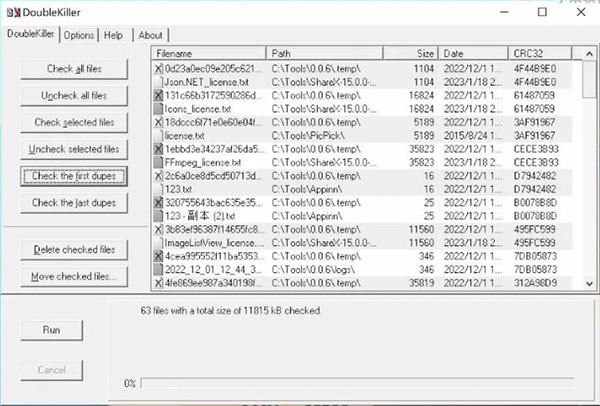Image resolution: width=600 pixels, height=406 pixels.
Task: Click date 2015/8/24 in license.txt row
Action: (x=473, y=136)
